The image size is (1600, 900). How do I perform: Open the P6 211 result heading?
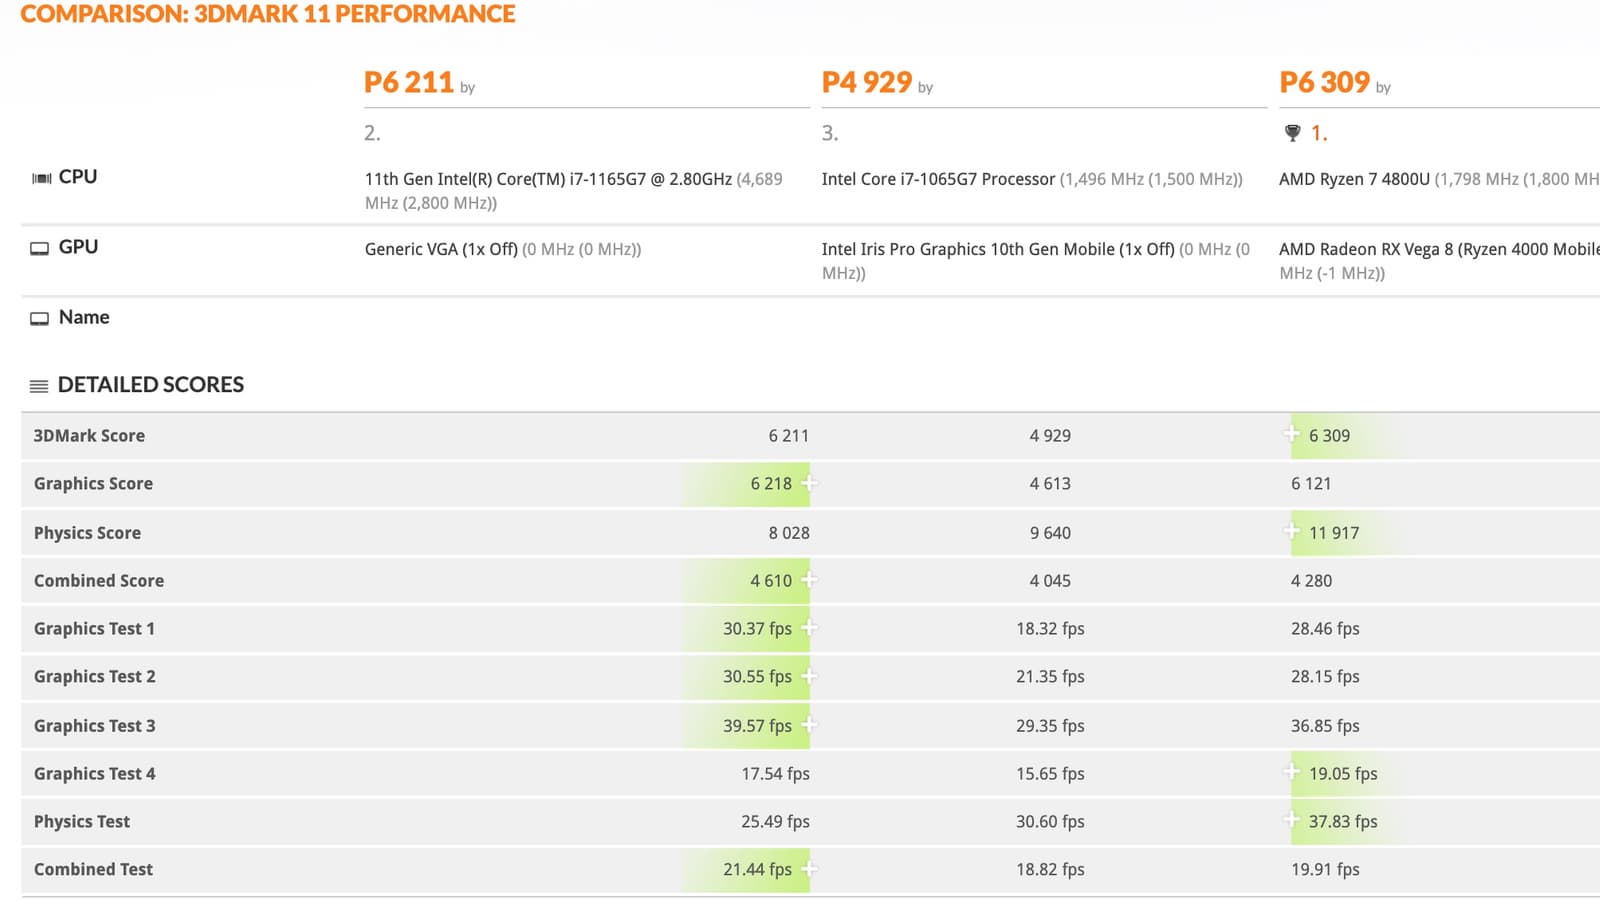[x=409, y=82]
